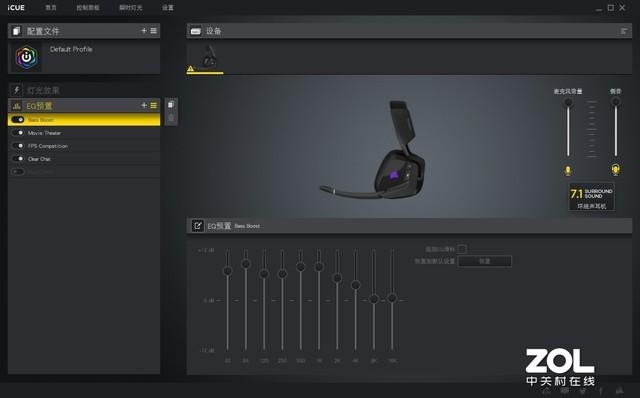Open the 配置文件 panel options menu
The image size is (640, 398).
(153, 31)
